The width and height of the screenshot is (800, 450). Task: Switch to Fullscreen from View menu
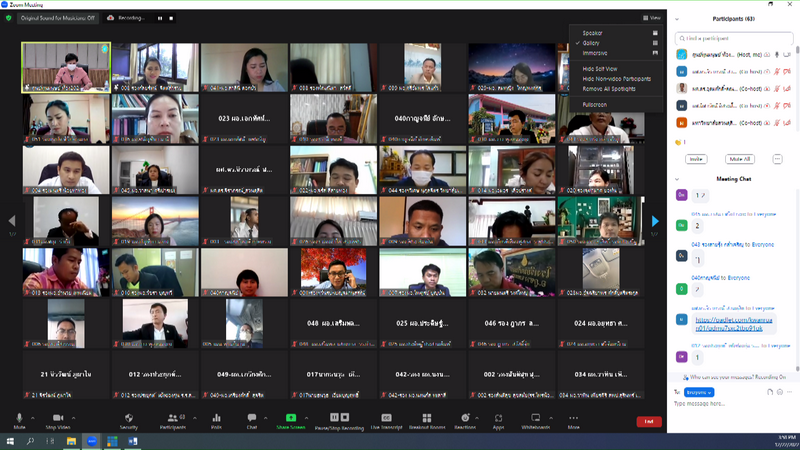click(x=594, y=105)
